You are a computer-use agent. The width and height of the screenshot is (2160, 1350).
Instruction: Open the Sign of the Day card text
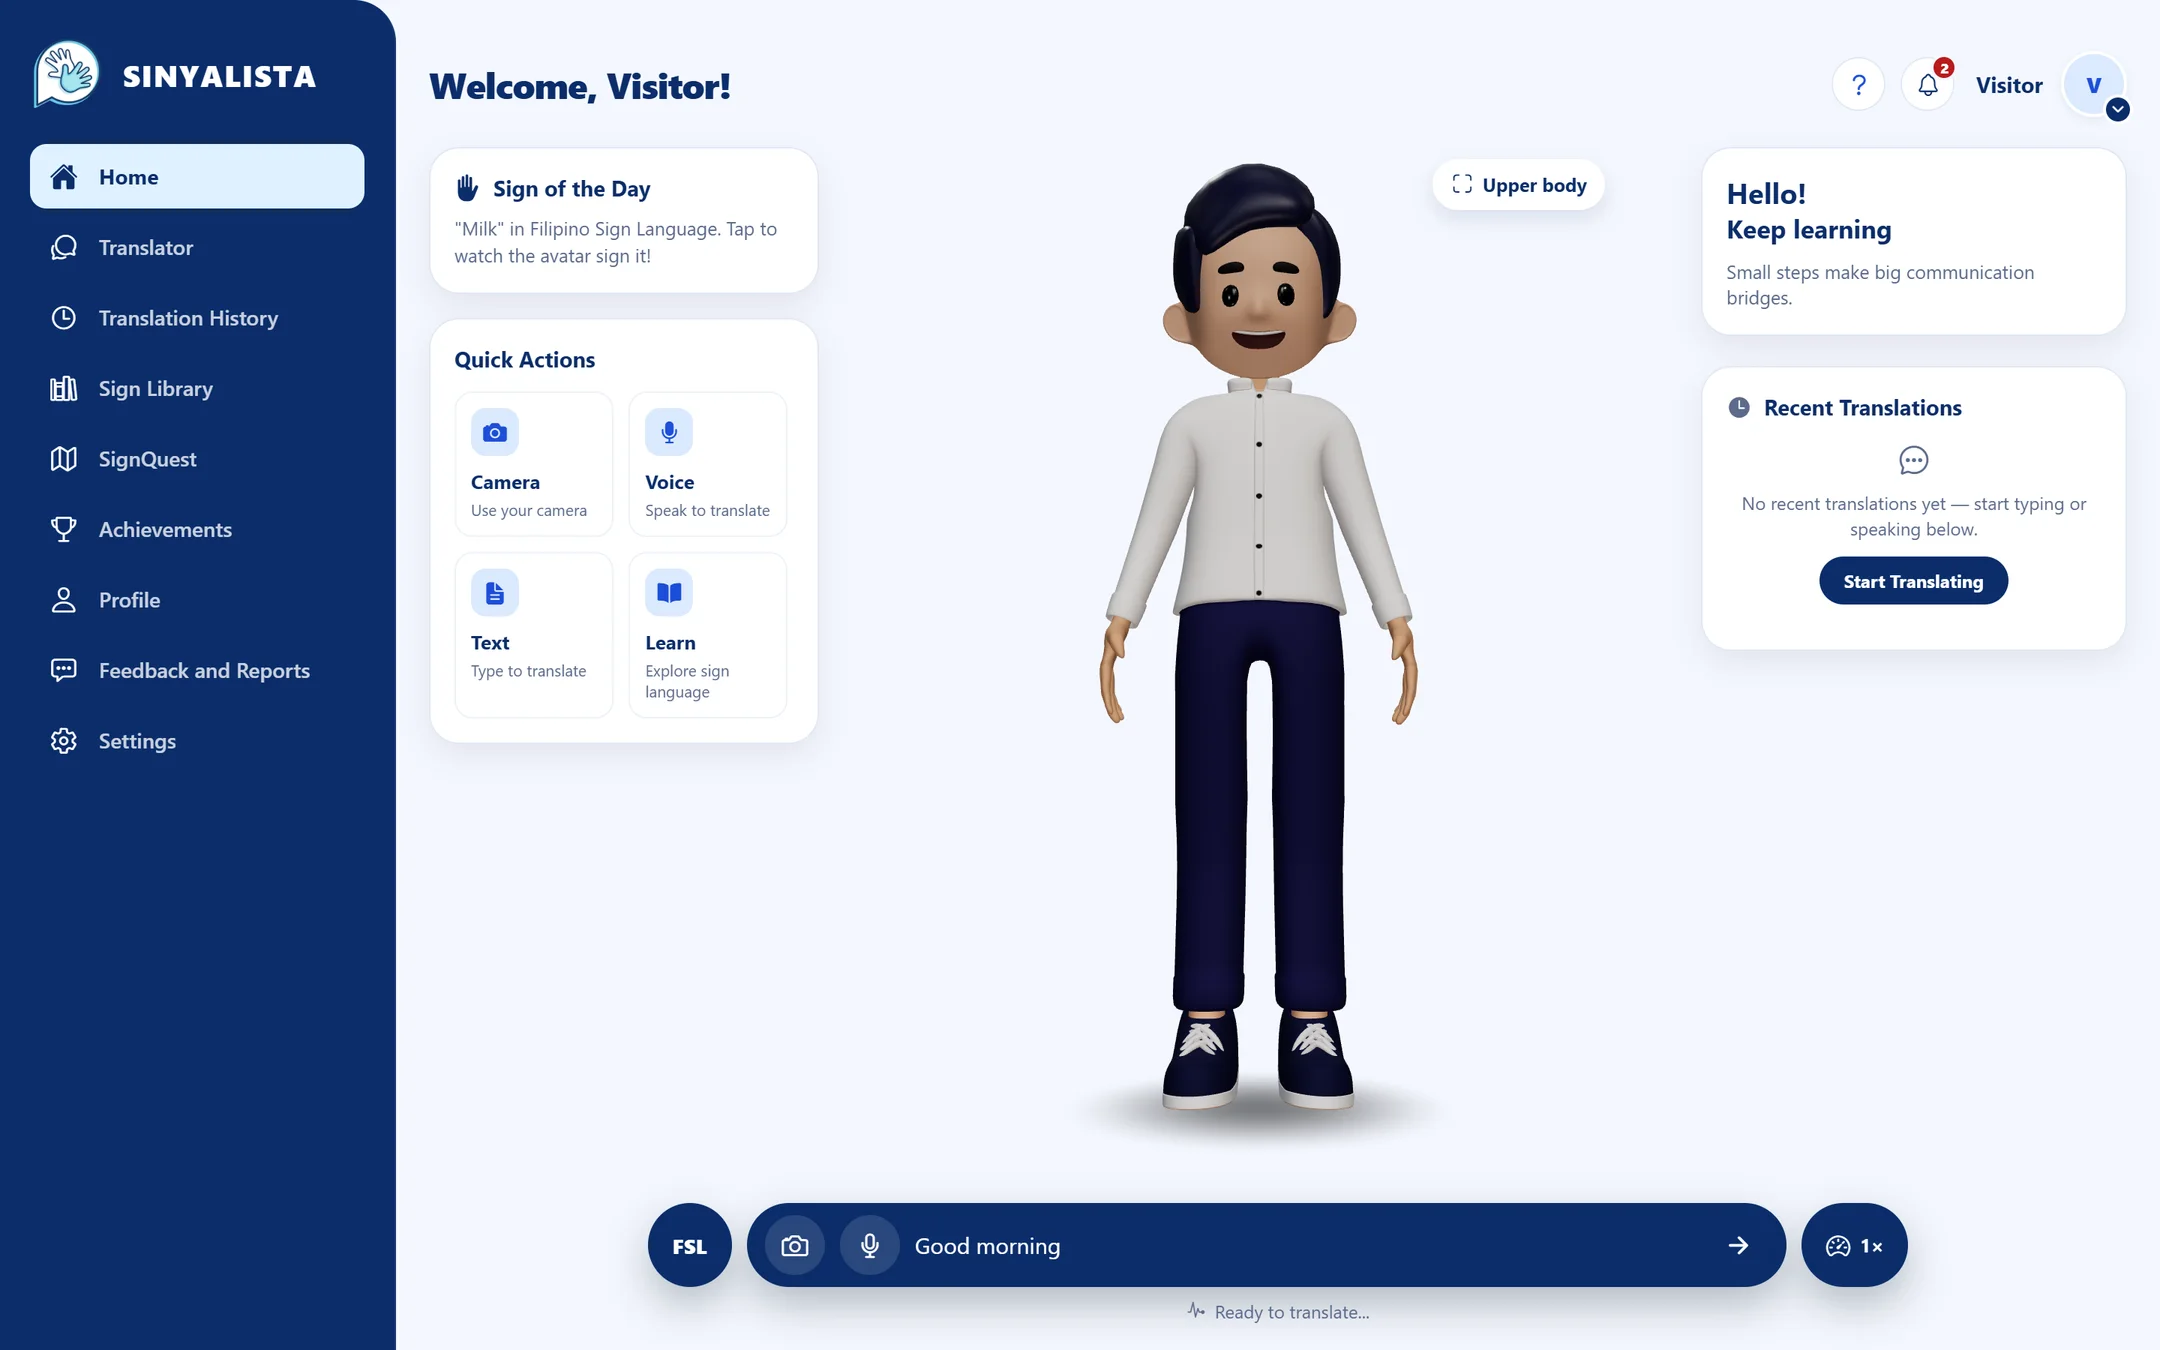615,243
